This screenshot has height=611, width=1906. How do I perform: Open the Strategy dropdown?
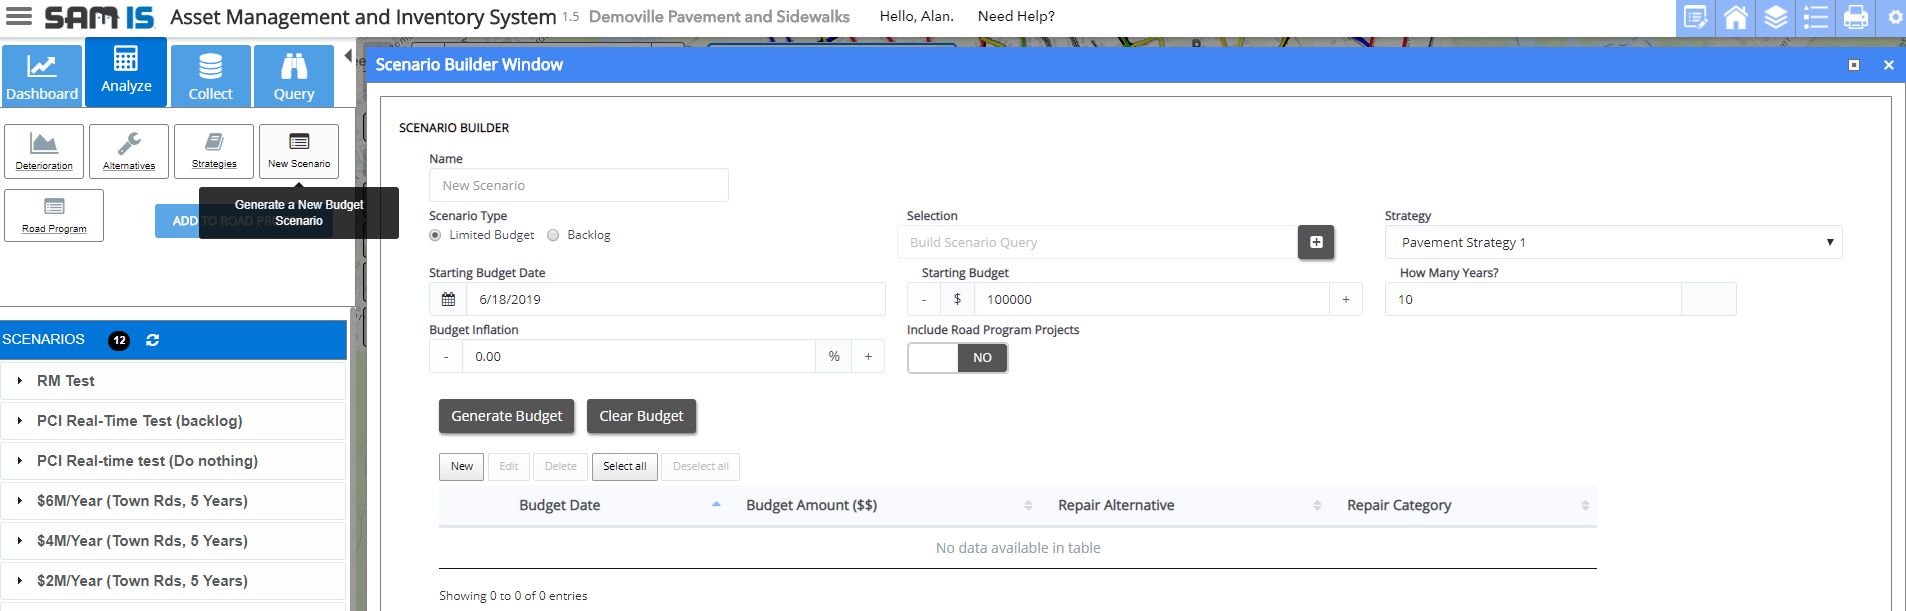coord(1613,242)
